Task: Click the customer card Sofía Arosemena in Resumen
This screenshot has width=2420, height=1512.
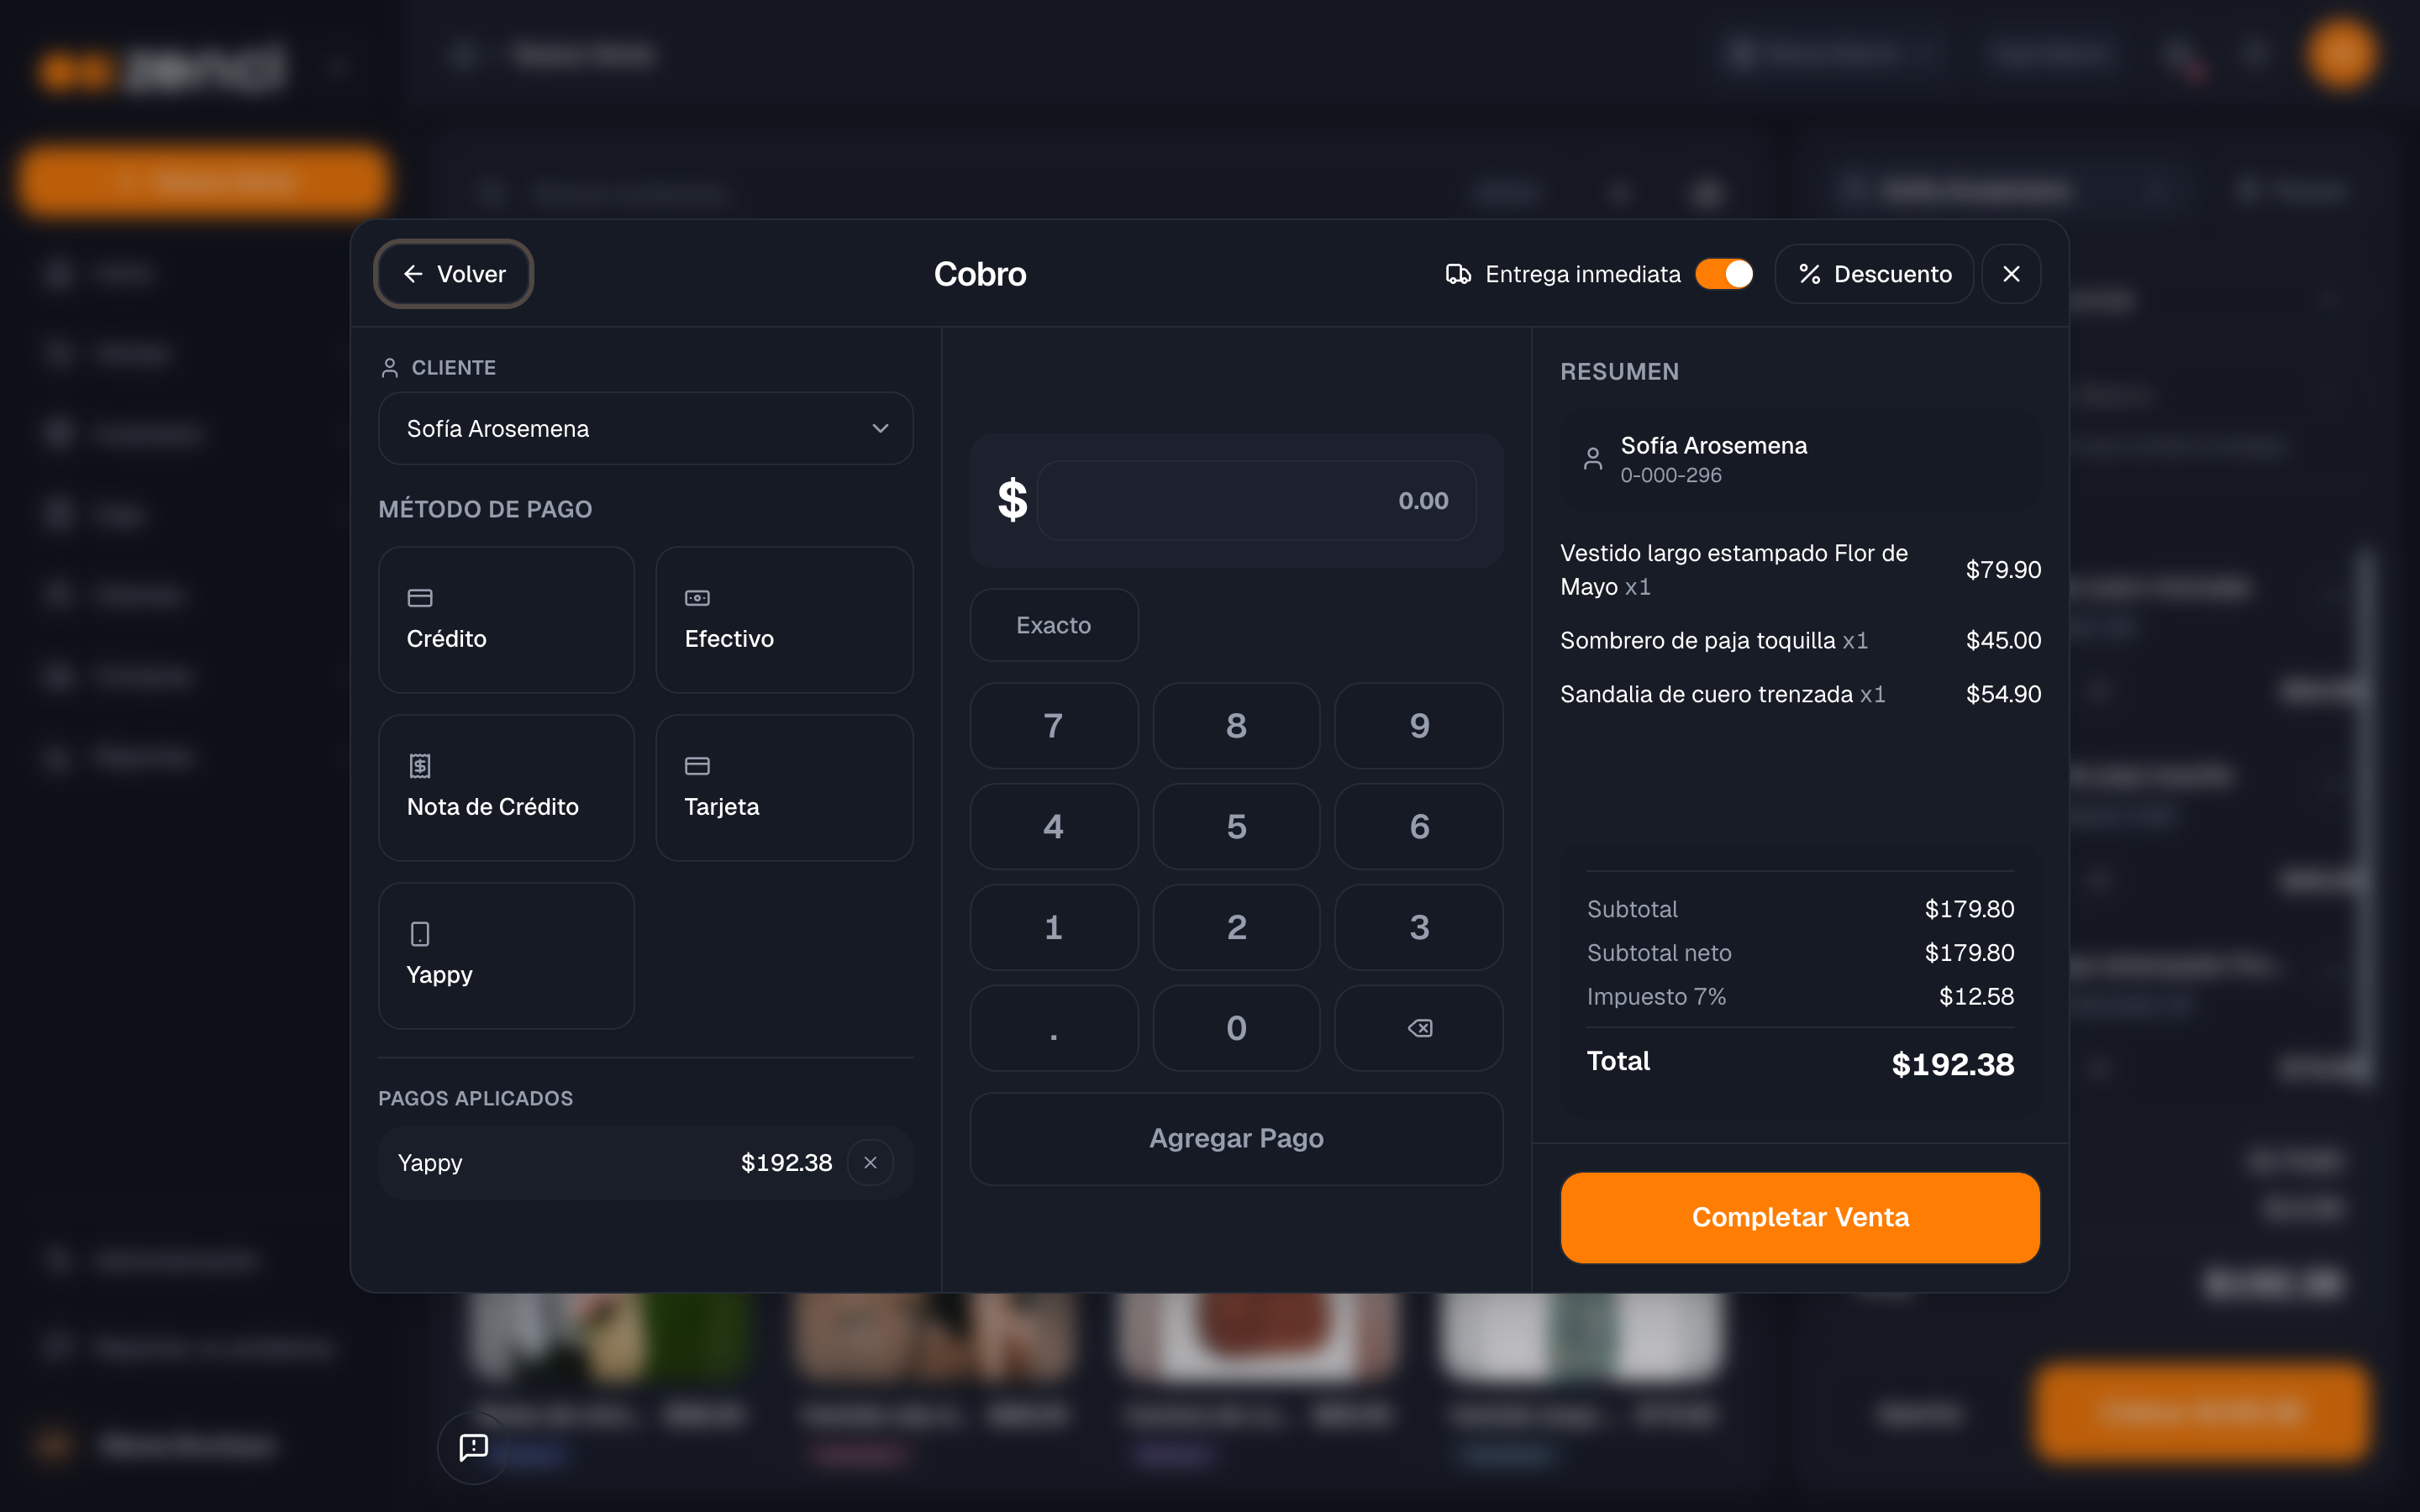Action: tap(1800, 459)
